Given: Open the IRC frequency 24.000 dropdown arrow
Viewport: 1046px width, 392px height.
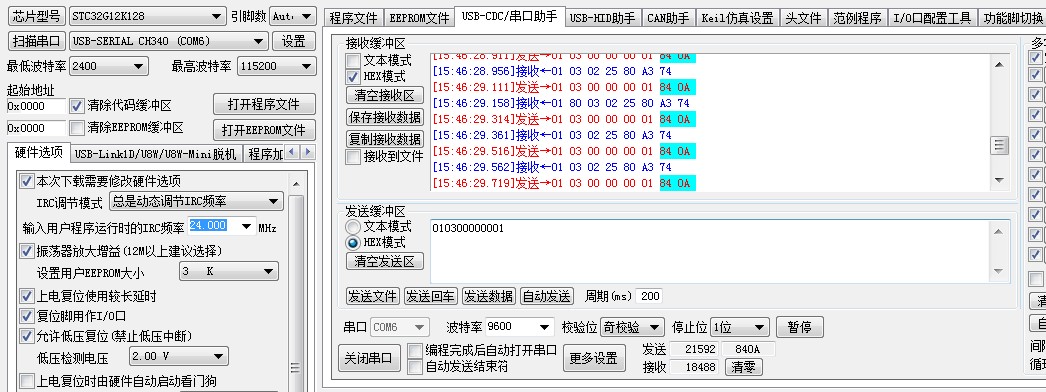Looking at the screenshot, I should point(246,227).
